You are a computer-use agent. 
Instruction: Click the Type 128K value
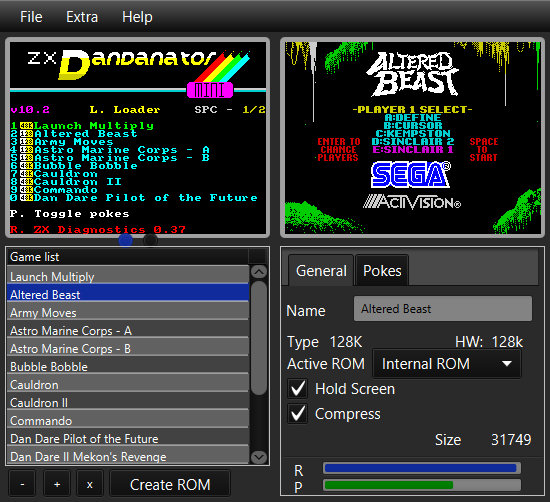point(346,342)
